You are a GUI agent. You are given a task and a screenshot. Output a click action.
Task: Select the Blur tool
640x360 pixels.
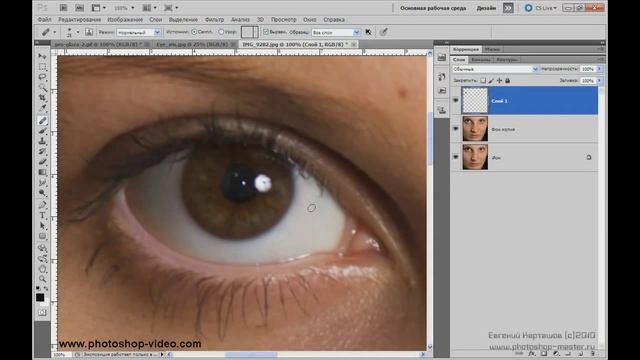coord(42,182)
